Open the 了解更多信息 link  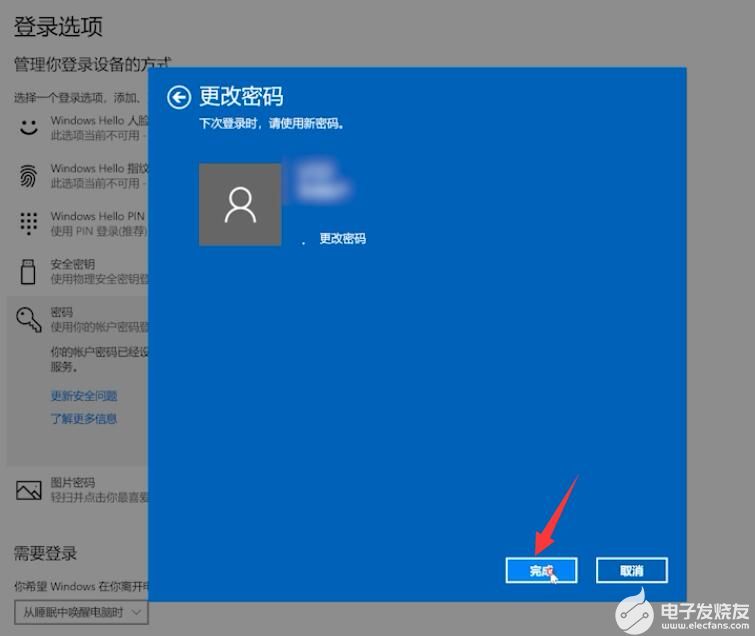tap(84, 418)
